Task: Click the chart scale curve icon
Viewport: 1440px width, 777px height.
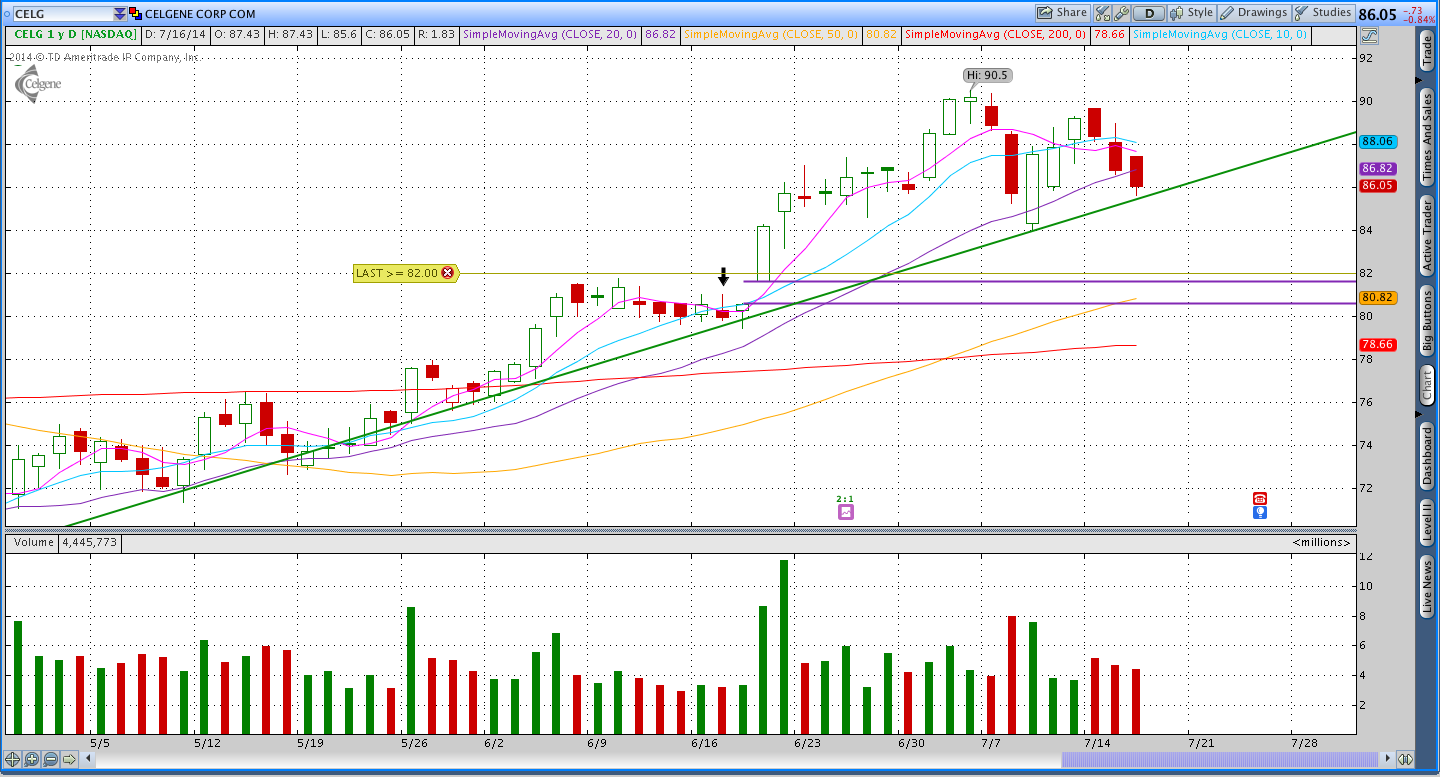Action: pyautogui.click(x=1369, y=34)
